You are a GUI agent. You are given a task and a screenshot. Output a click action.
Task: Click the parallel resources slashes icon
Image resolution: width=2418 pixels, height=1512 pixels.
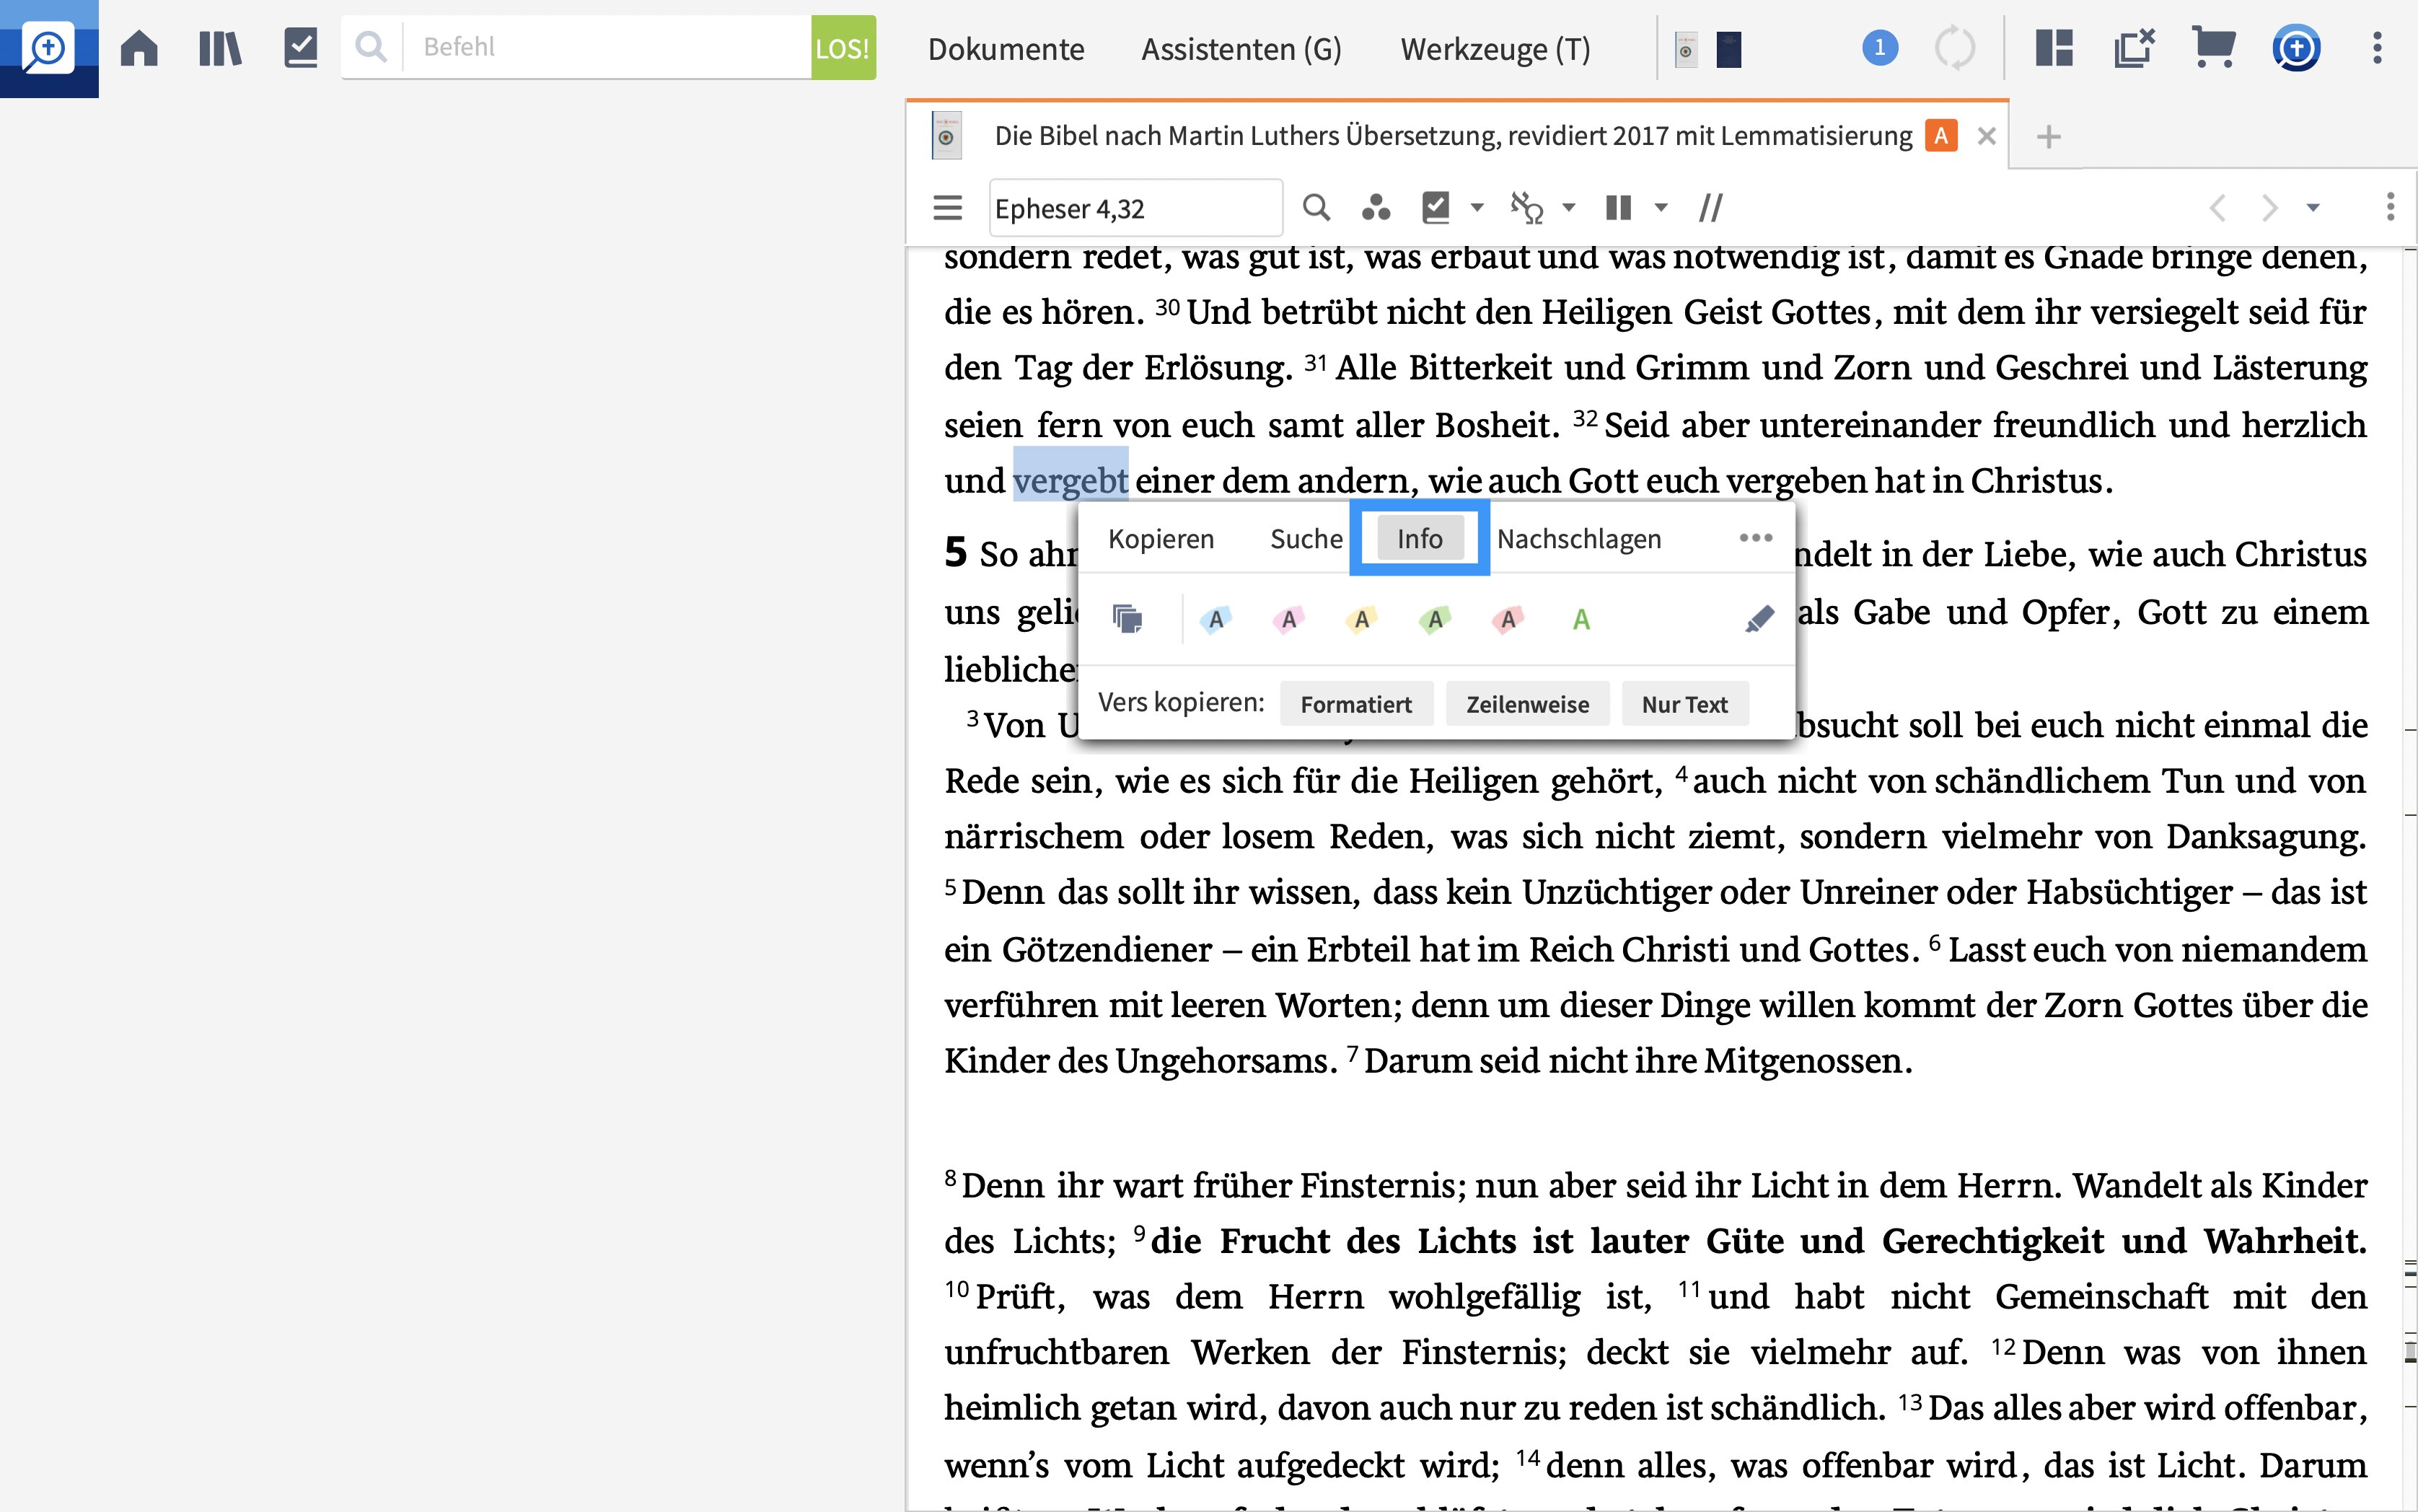1710,208
